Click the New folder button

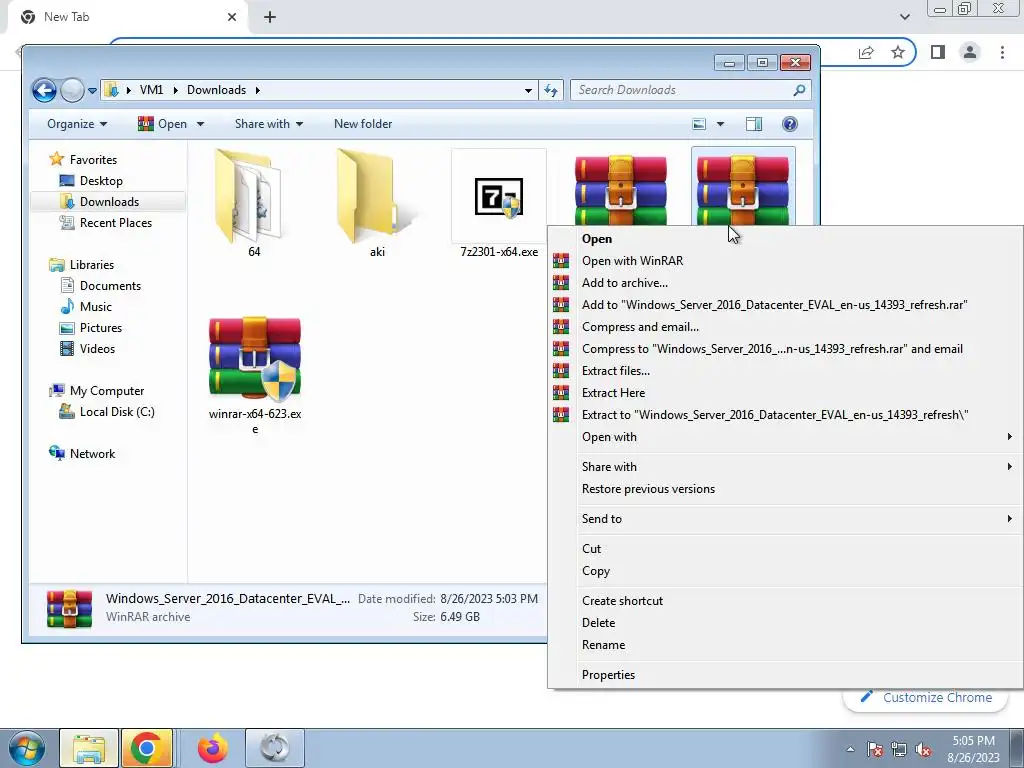point(363,124)
